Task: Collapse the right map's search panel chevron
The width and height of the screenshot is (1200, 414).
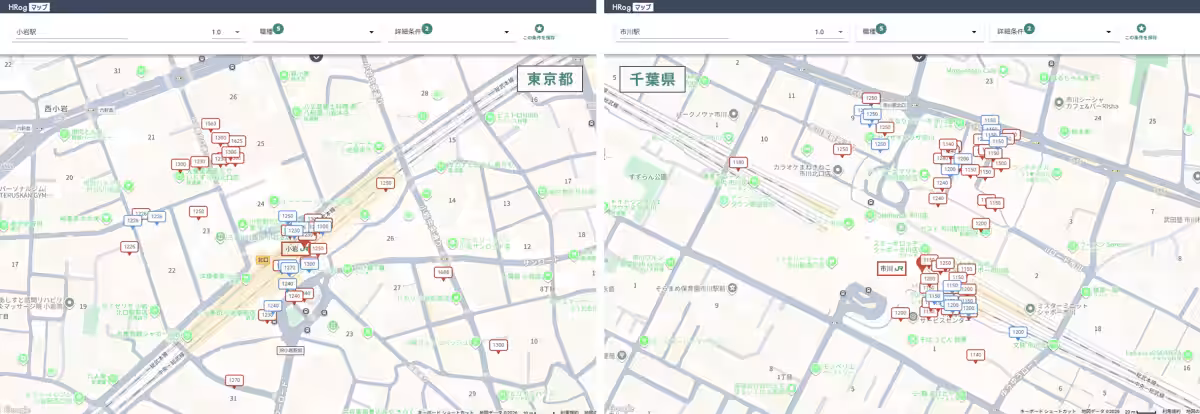Action: [917, 57]
